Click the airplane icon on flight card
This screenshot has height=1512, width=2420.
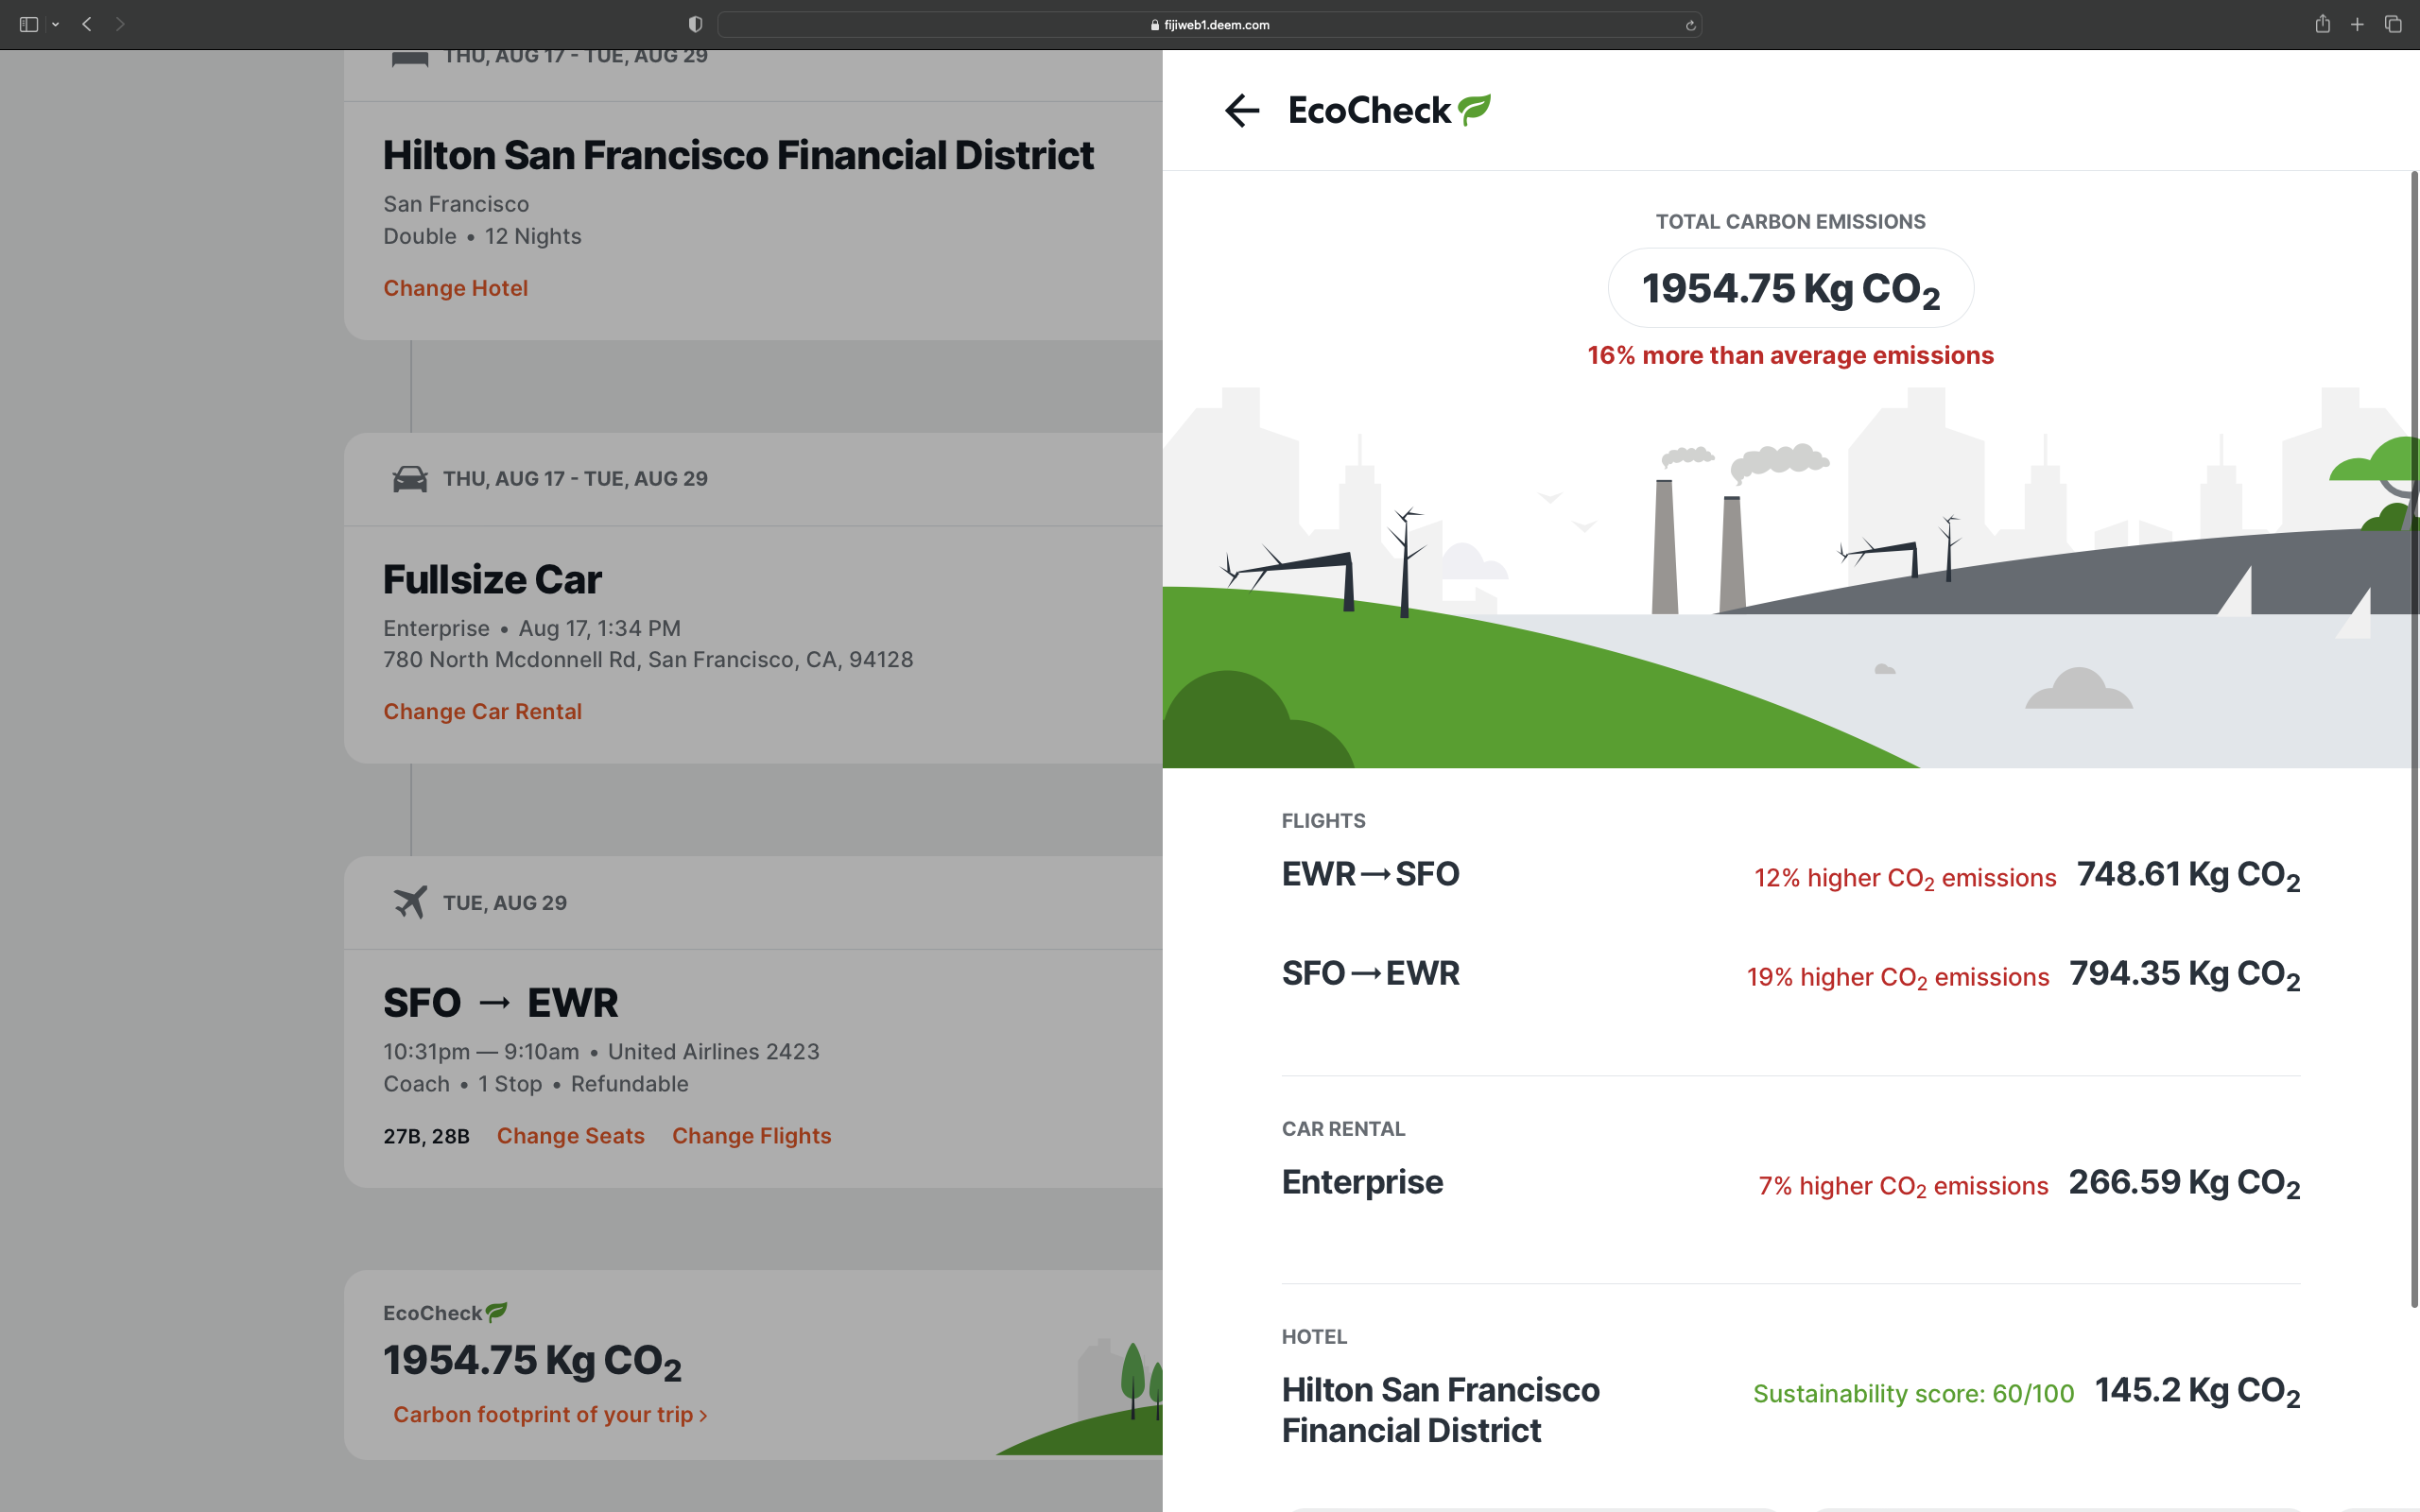coord(410,902)
